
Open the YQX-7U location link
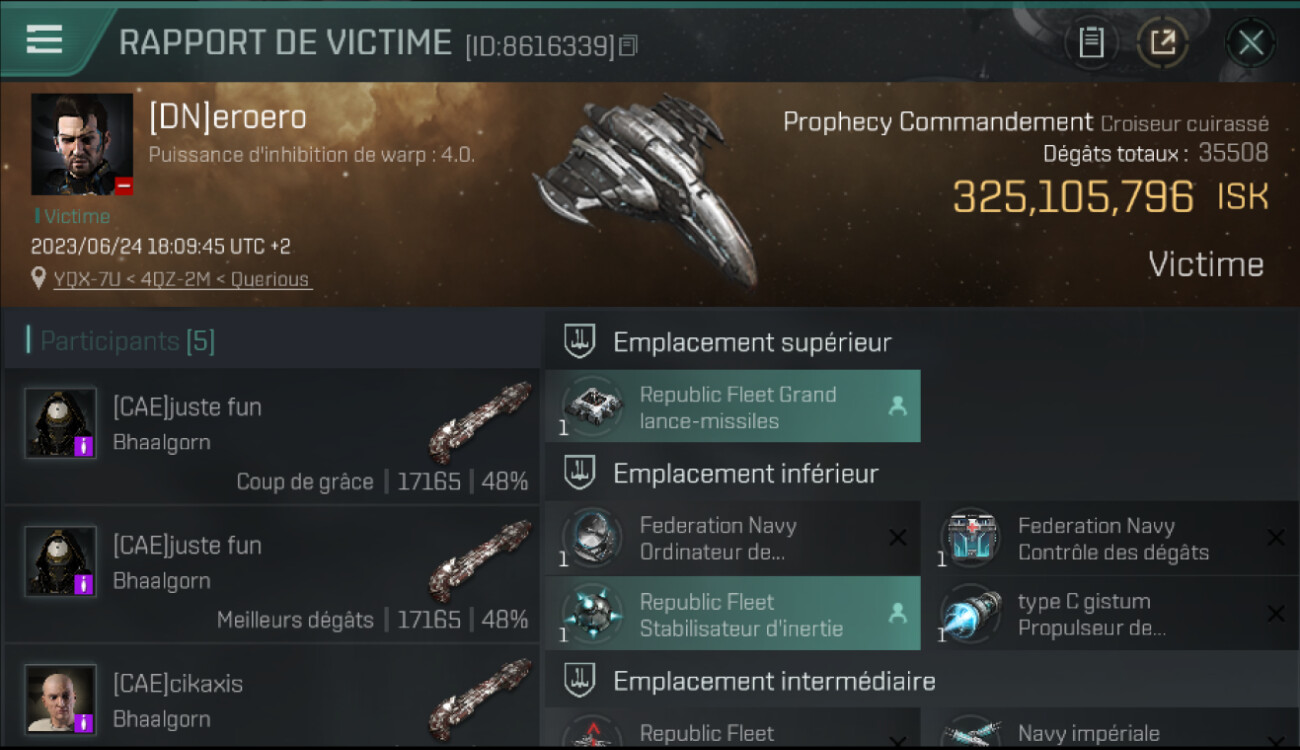coord(182,279)
